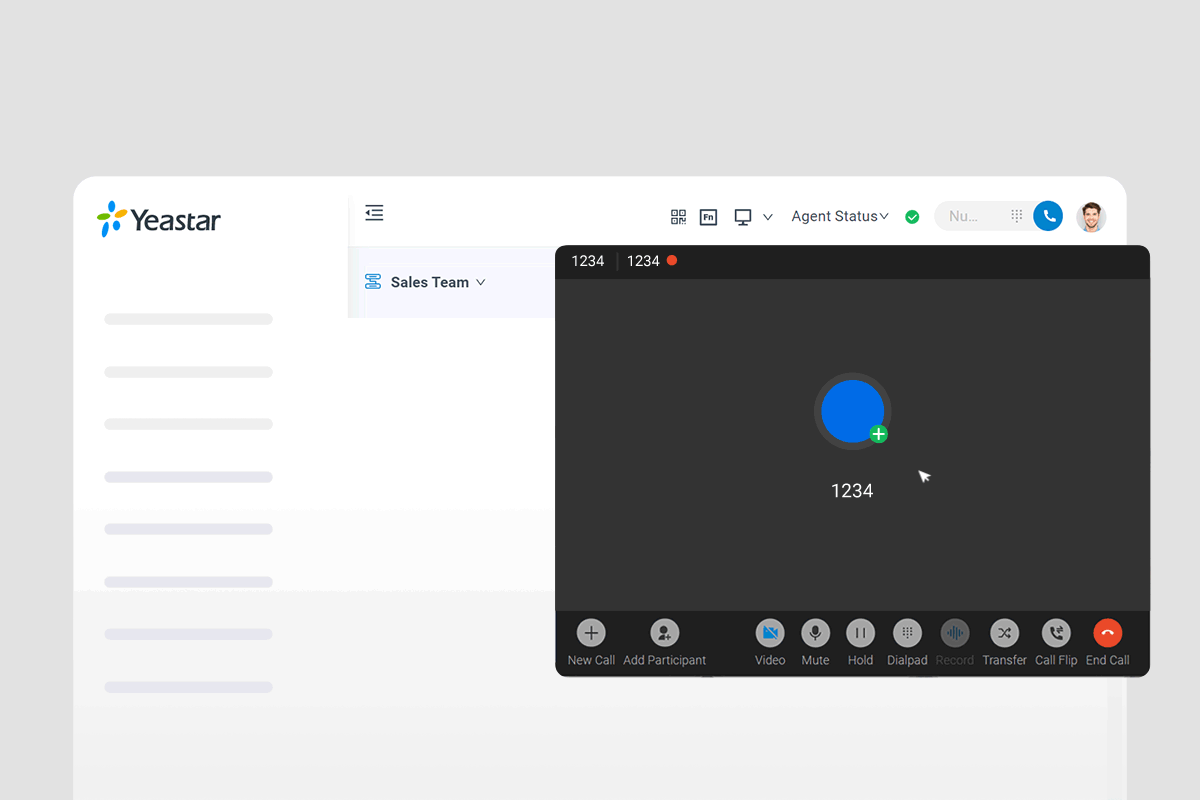This screenshot has width=1200, height=800.
Task: Click the Sales Team queue icon
Action: click(x=373, y=282)
